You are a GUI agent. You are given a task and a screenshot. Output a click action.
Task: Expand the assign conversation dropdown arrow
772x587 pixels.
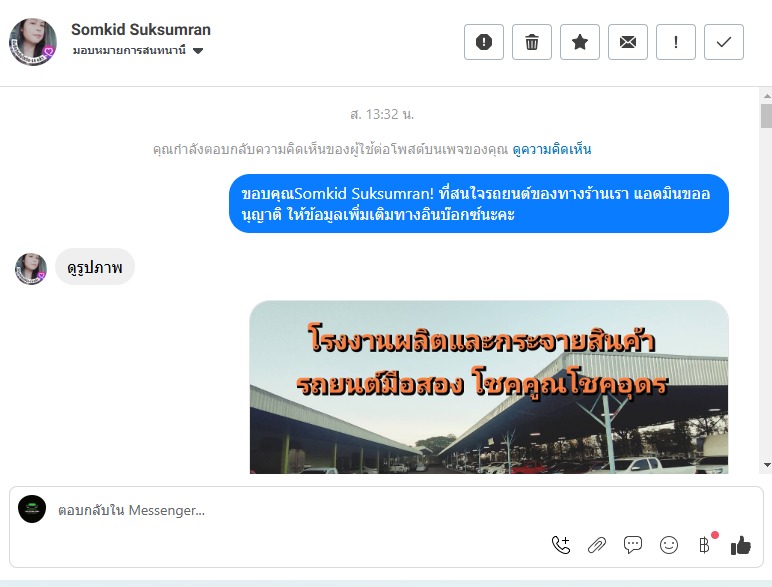(x=198, y=51)
